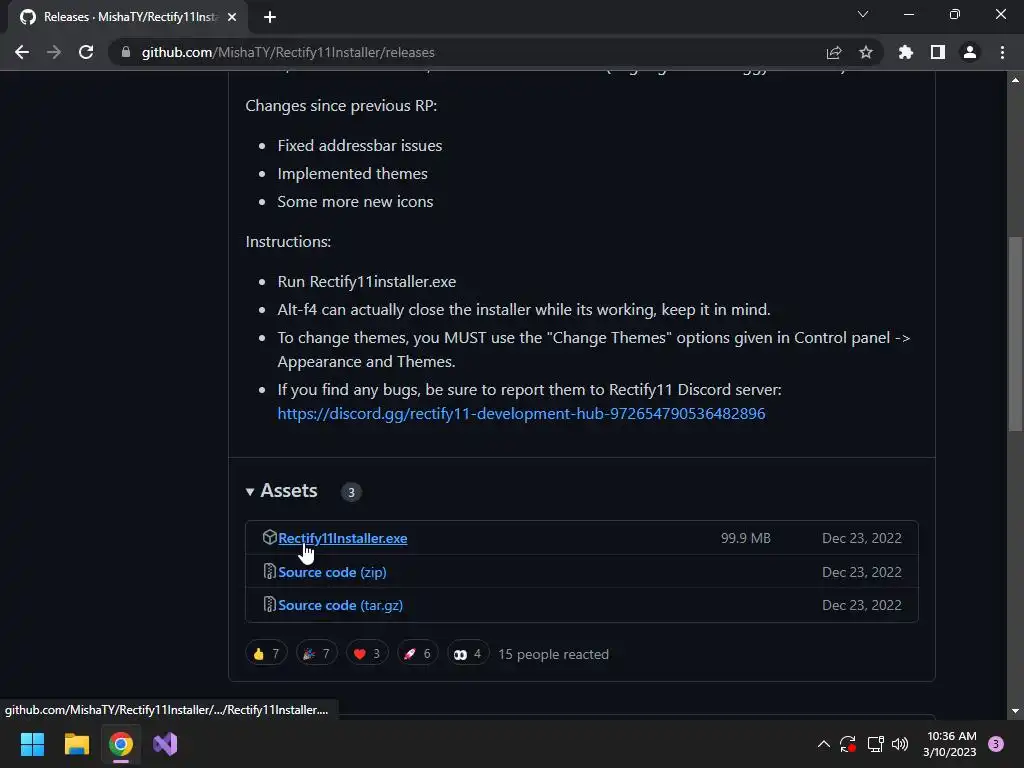Collapse the Assets section triangle
Image resolution: width=1024 pixels, height=768 pixels.
click(249, 492)
